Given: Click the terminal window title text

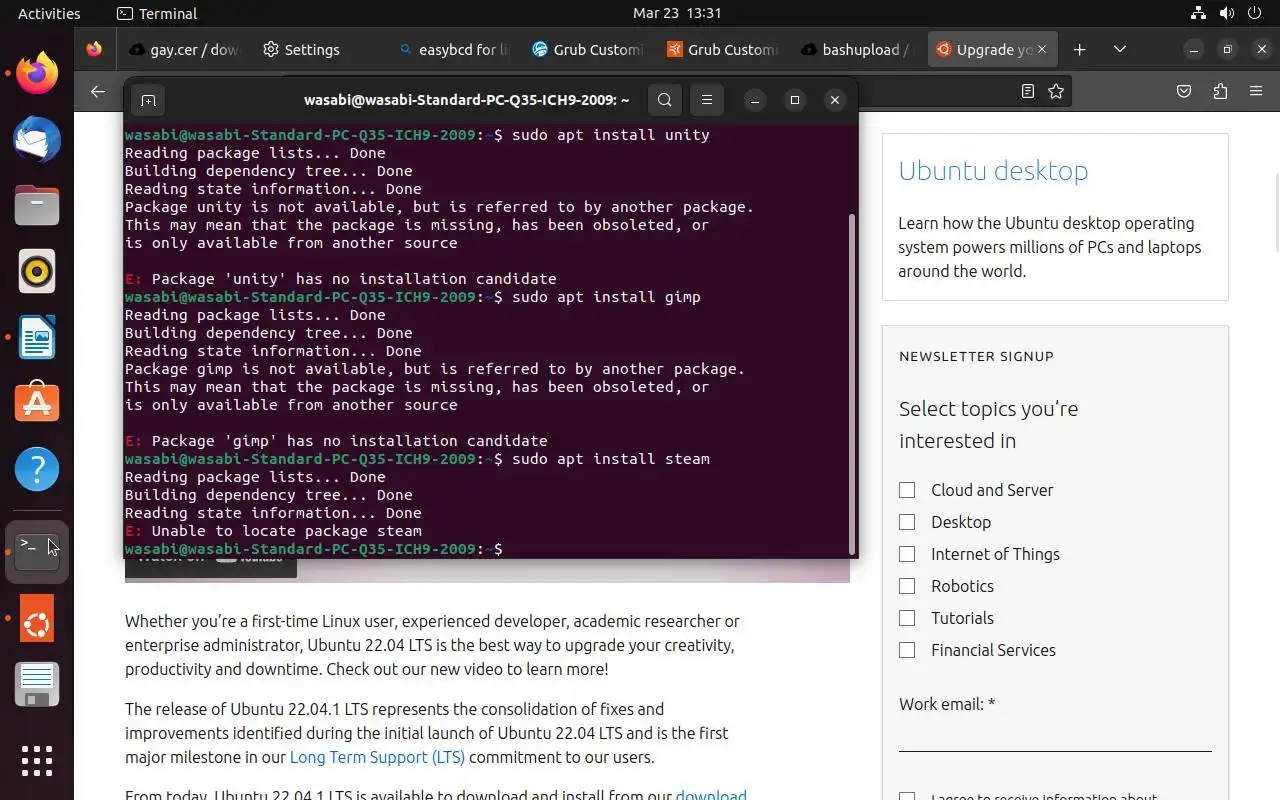Looking at the screenshot, I should coord(467,100).
